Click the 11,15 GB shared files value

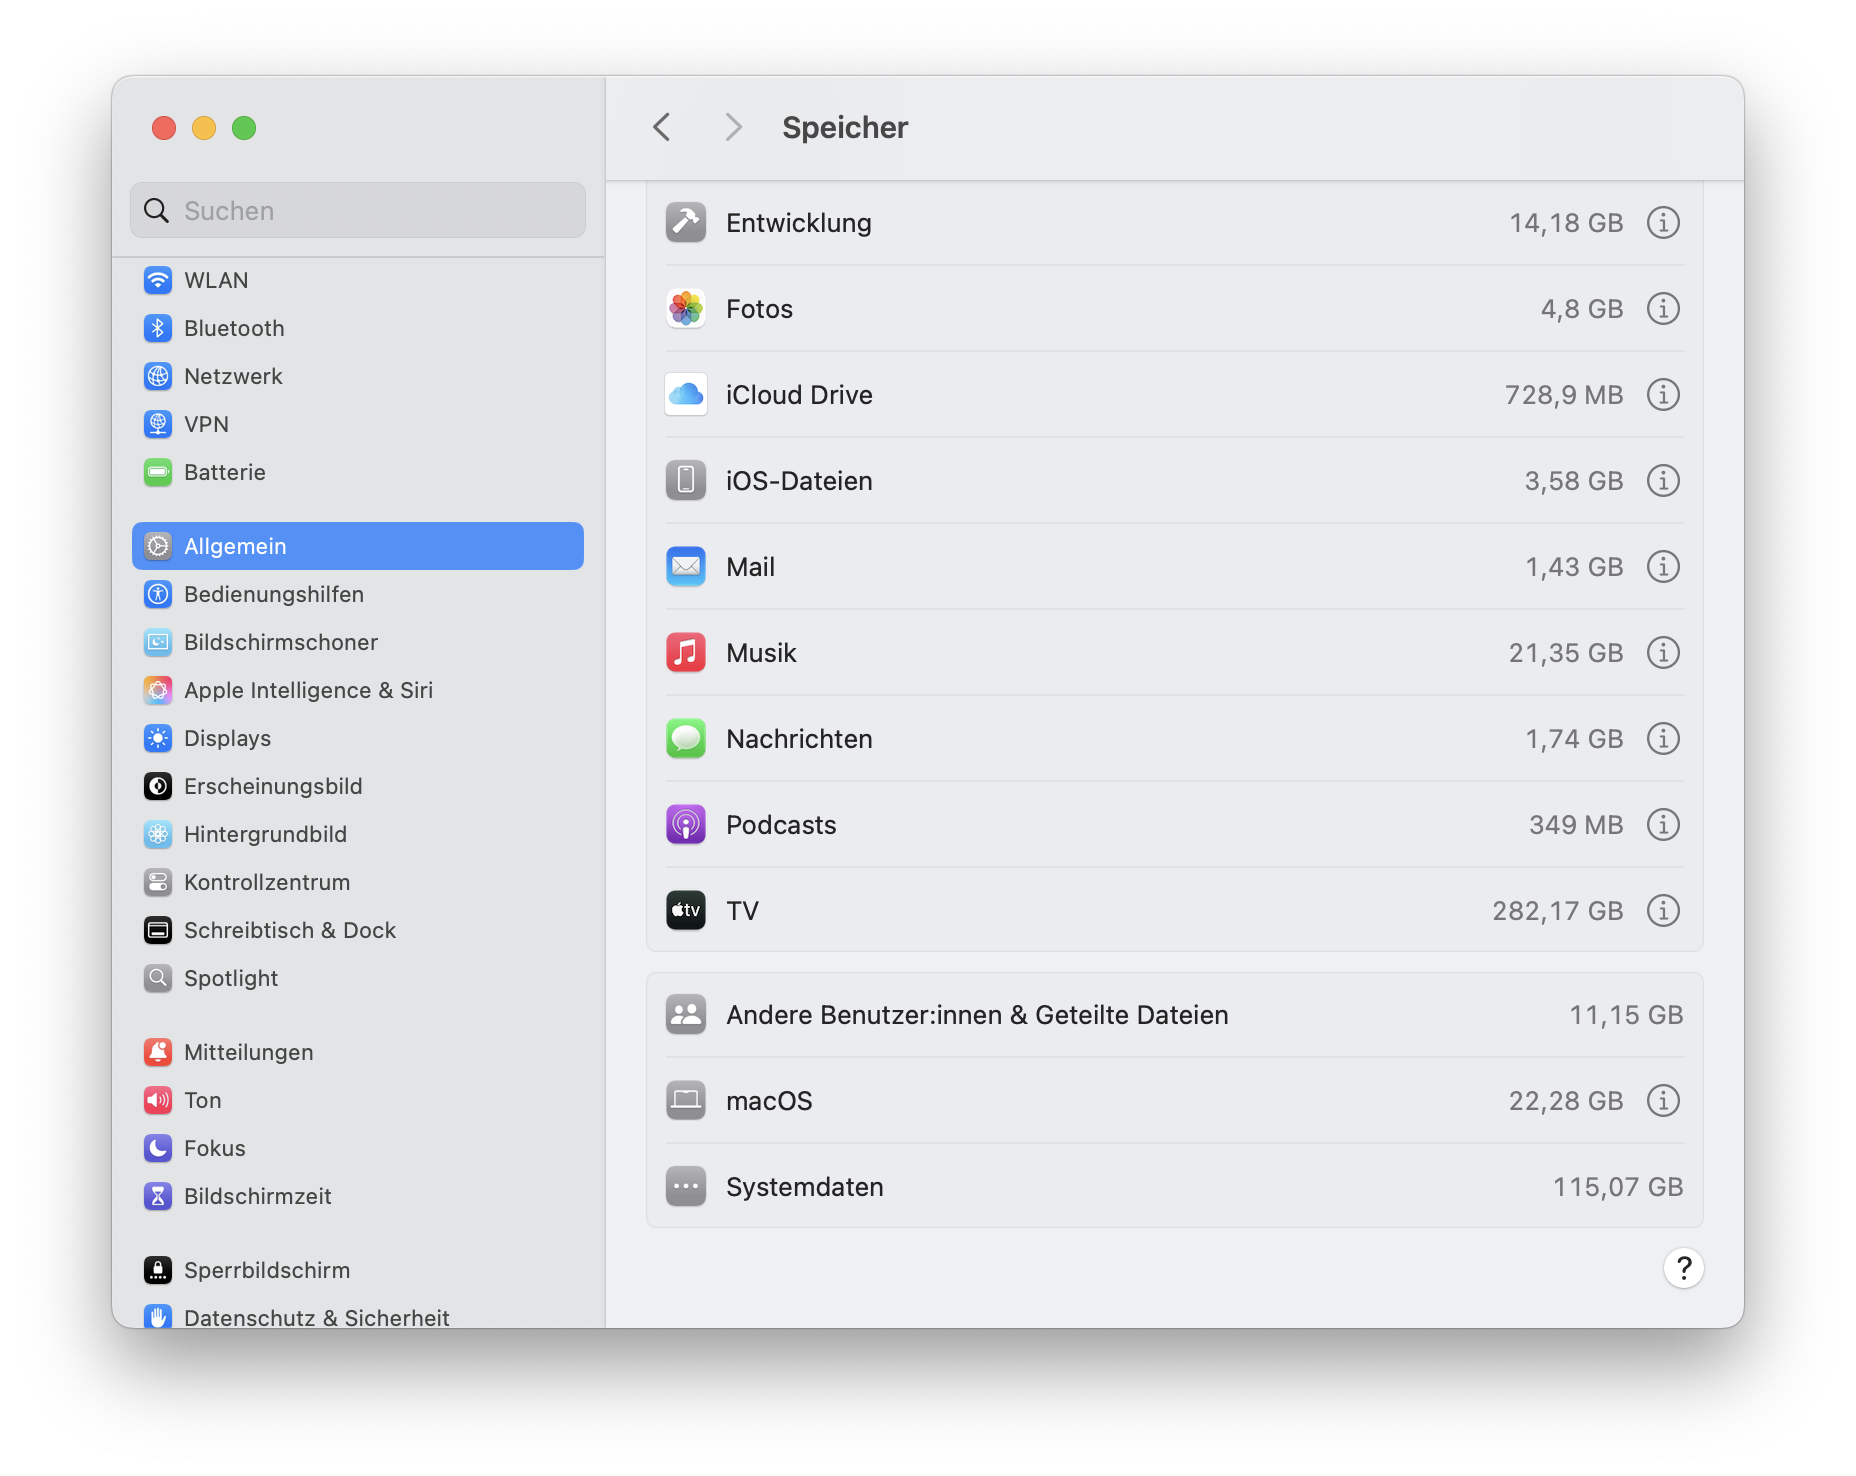1626,1015
